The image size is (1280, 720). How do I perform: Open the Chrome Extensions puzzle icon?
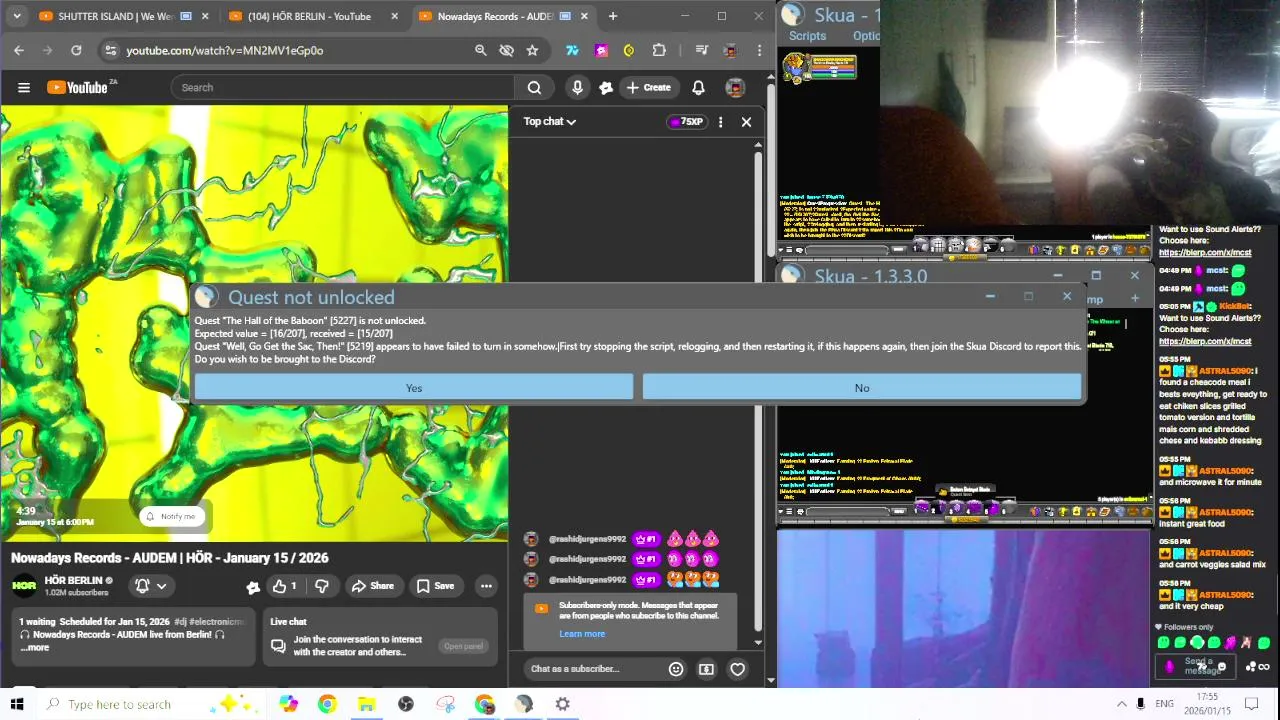coord(659,50)
